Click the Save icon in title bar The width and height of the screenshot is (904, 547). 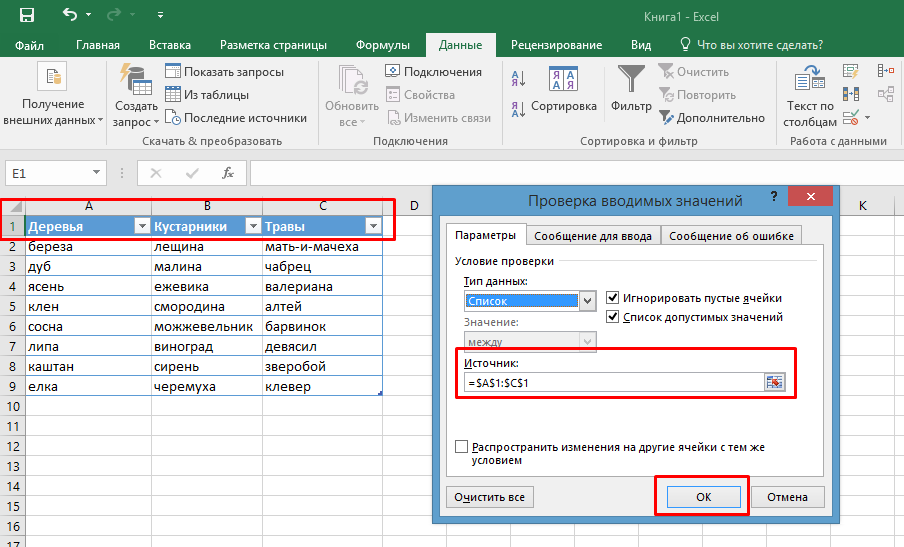point(26,15)
